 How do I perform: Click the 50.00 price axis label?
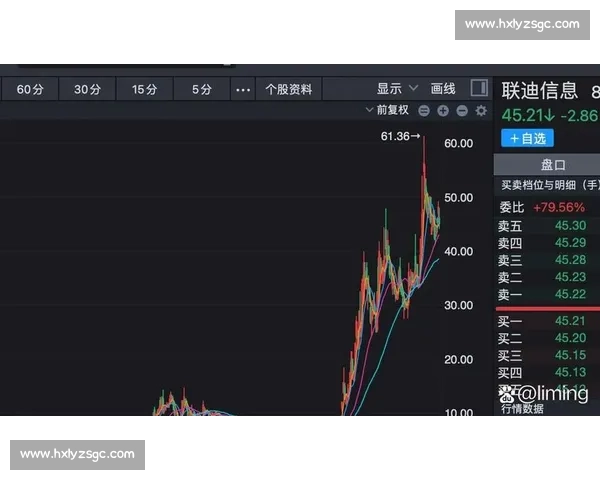[x=458, y=198]
